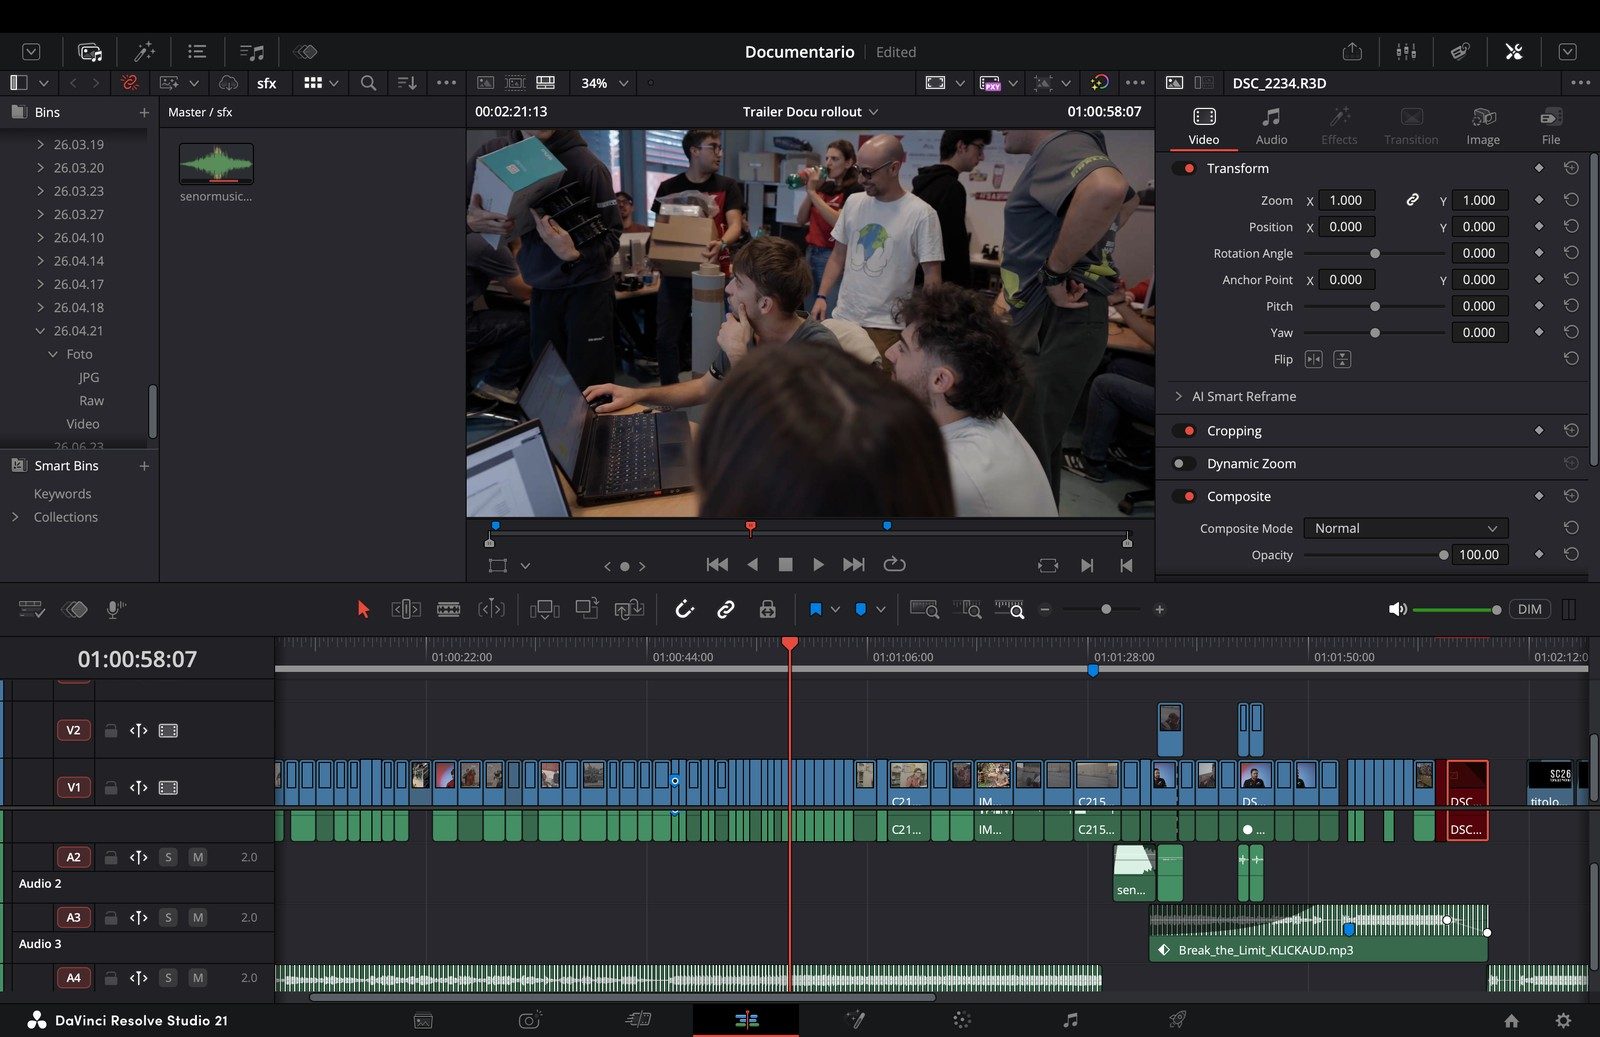Collapse the 26.04.21 bin
Screen dimensions: 1600x1037
pyautogui.click(x=40, y=331)
